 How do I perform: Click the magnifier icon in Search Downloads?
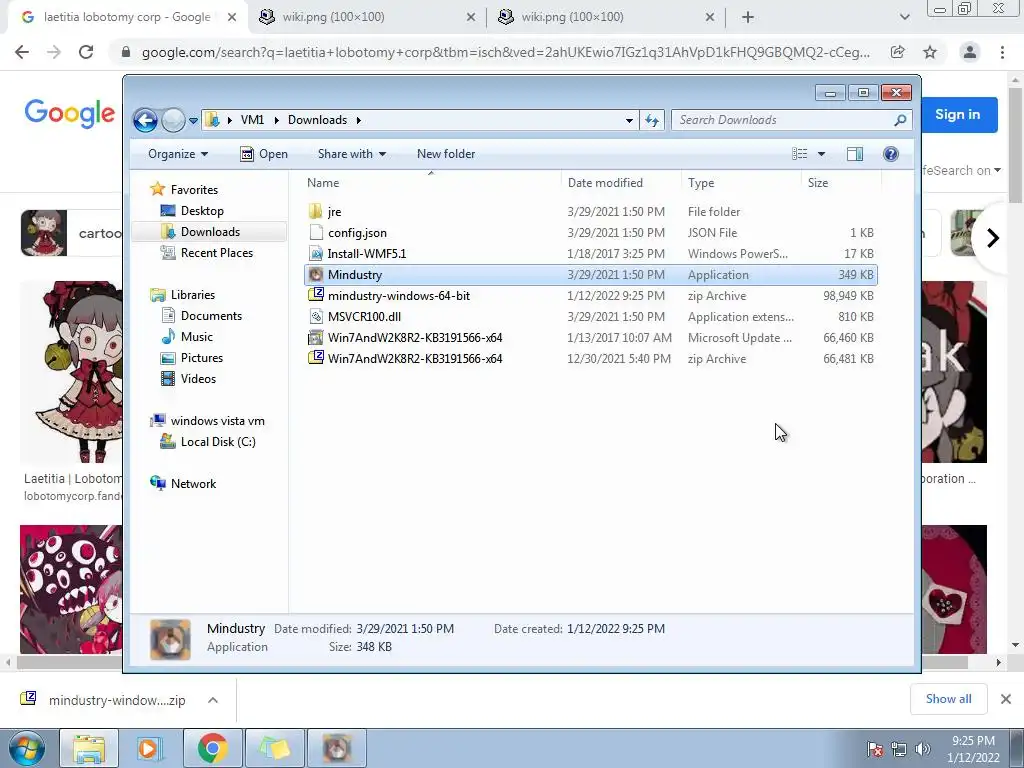900,120
